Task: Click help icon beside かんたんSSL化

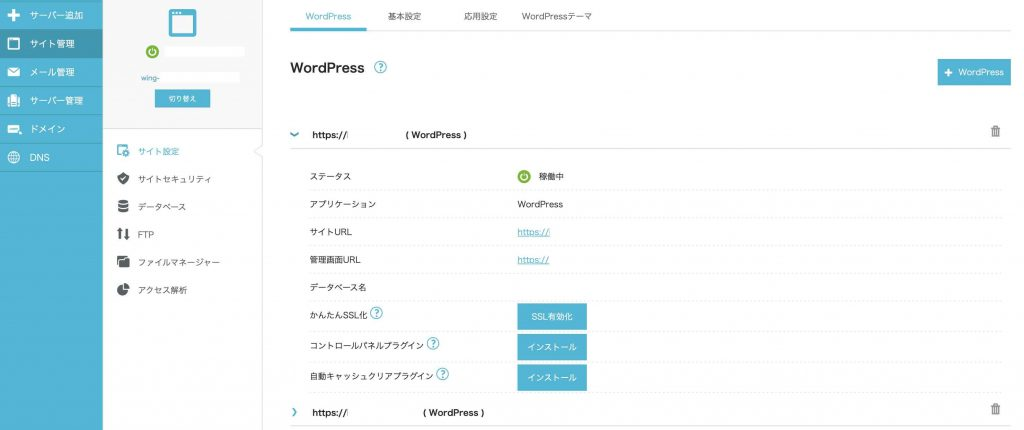Action: [x=376, y=313]
